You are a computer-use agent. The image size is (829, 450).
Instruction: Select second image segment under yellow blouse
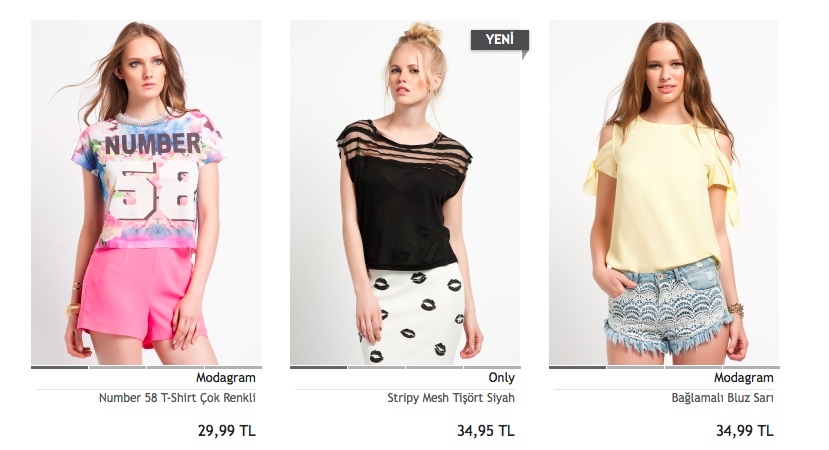635,367
